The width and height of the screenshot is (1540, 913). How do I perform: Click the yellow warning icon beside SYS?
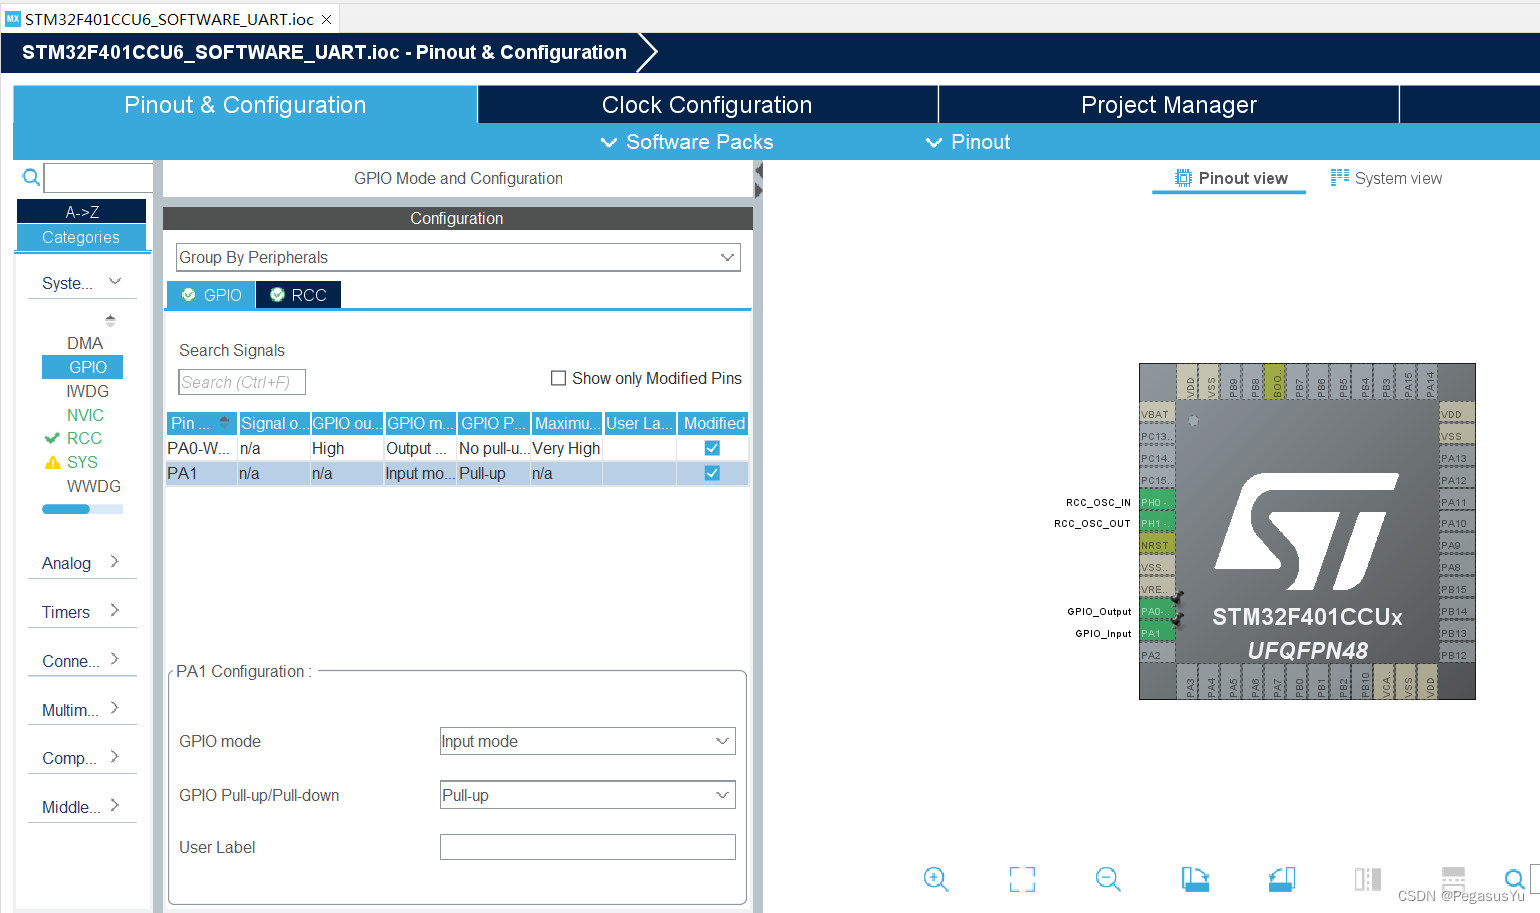53,462
